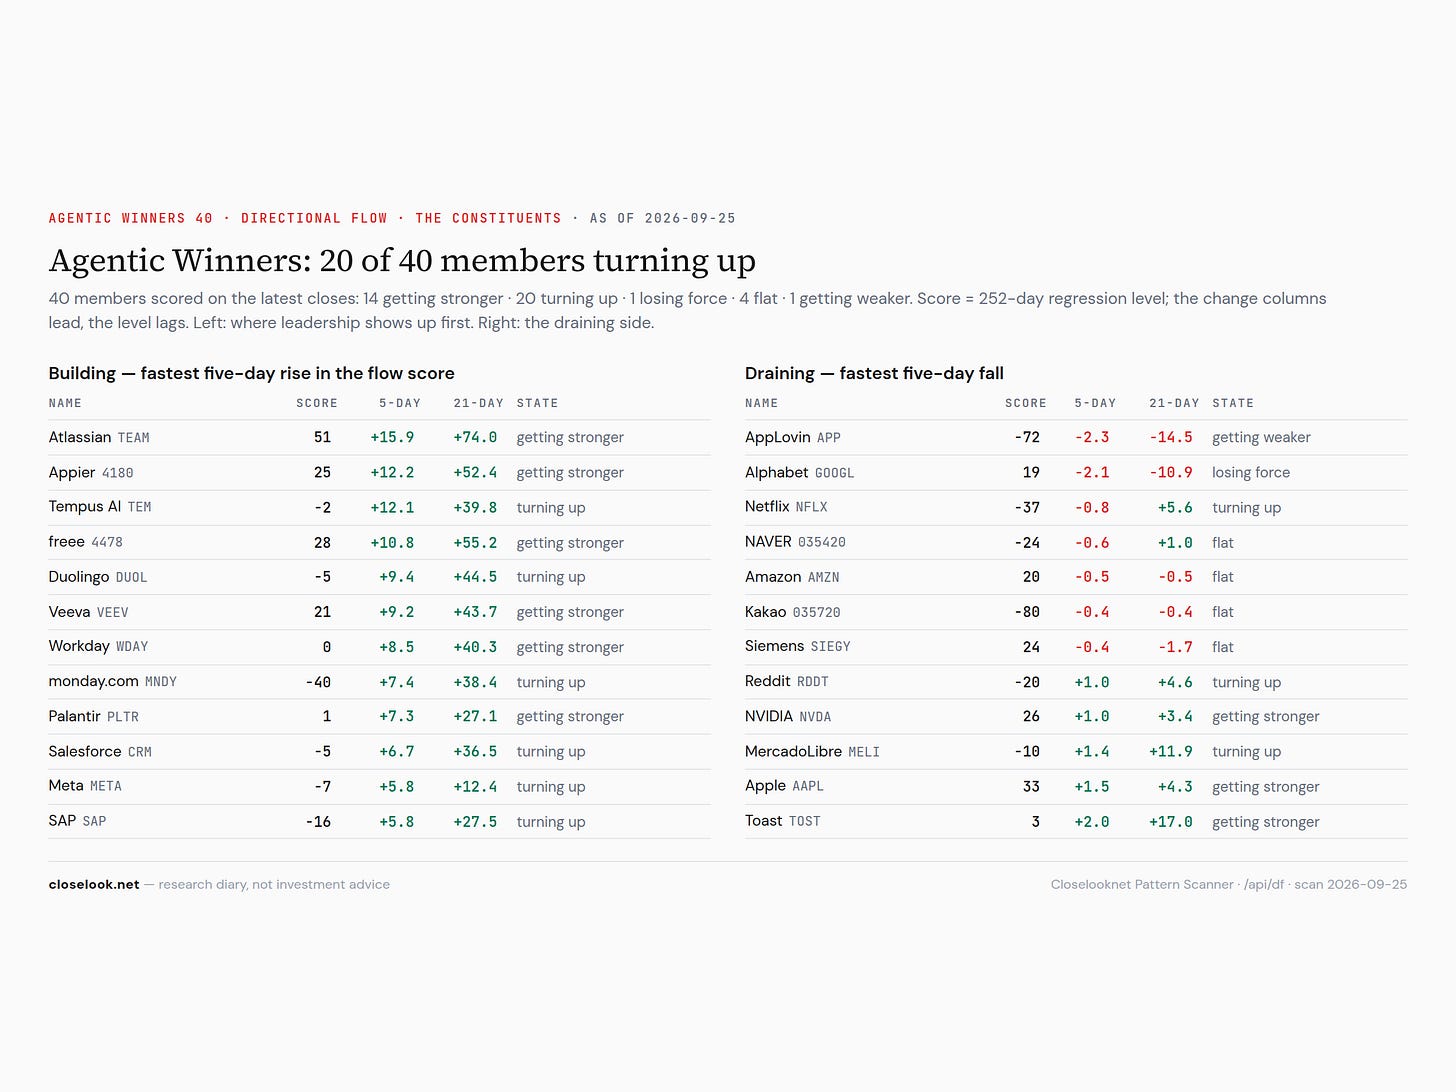1456x1092 pixels.
Task: Click the "40 members scored on the latest closes" description
Action: 688,310
